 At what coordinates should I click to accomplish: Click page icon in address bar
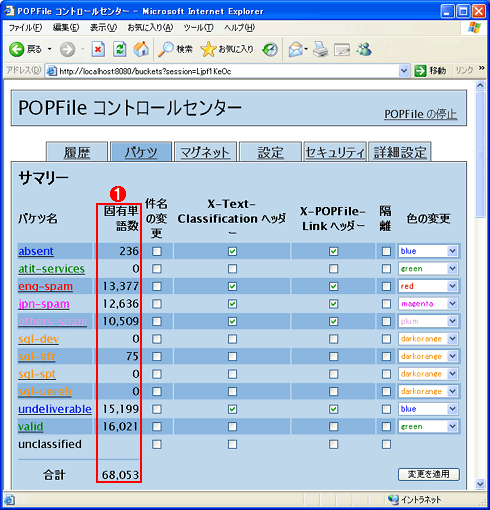point(51,71)
